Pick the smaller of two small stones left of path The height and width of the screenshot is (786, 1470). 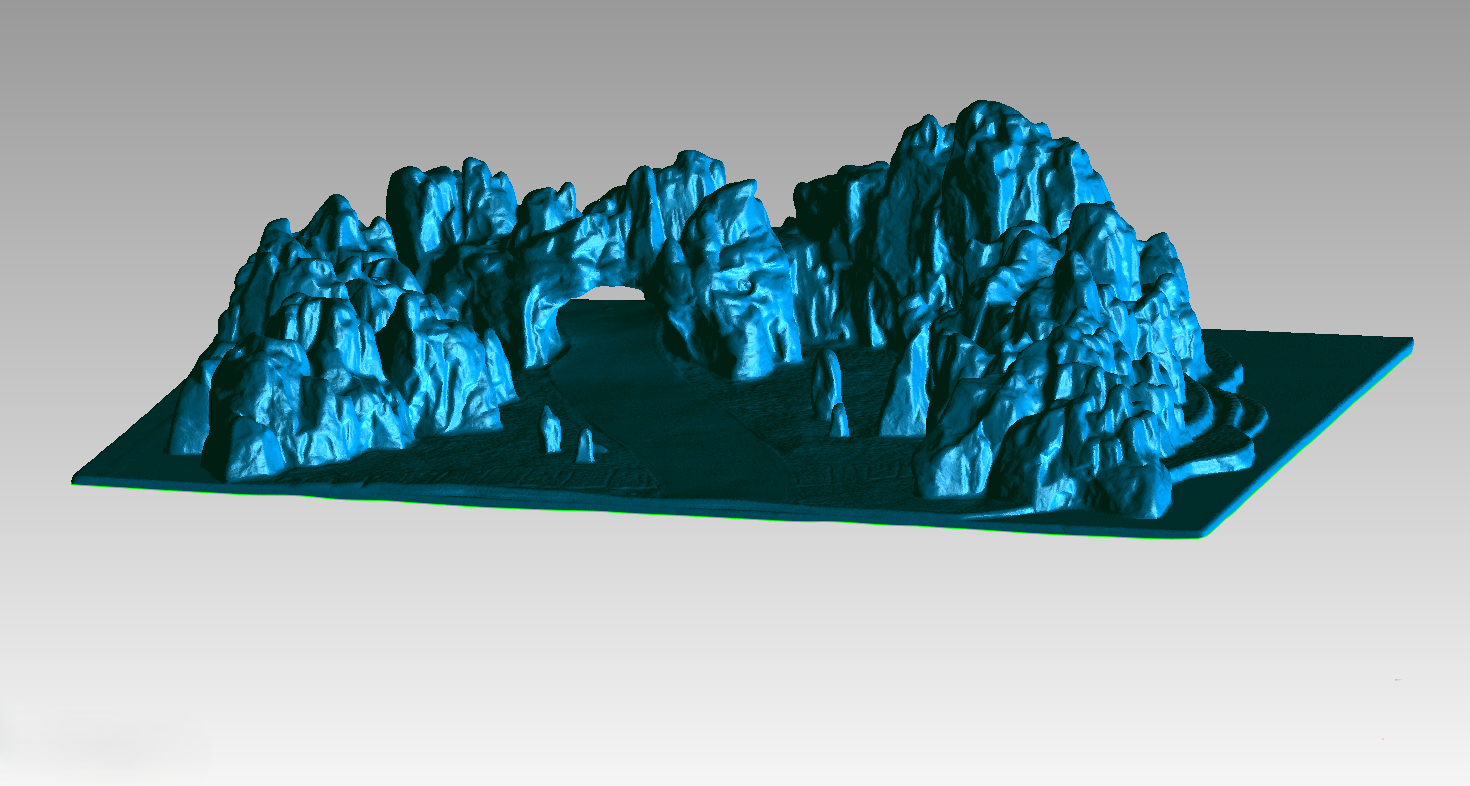[586, 445]
